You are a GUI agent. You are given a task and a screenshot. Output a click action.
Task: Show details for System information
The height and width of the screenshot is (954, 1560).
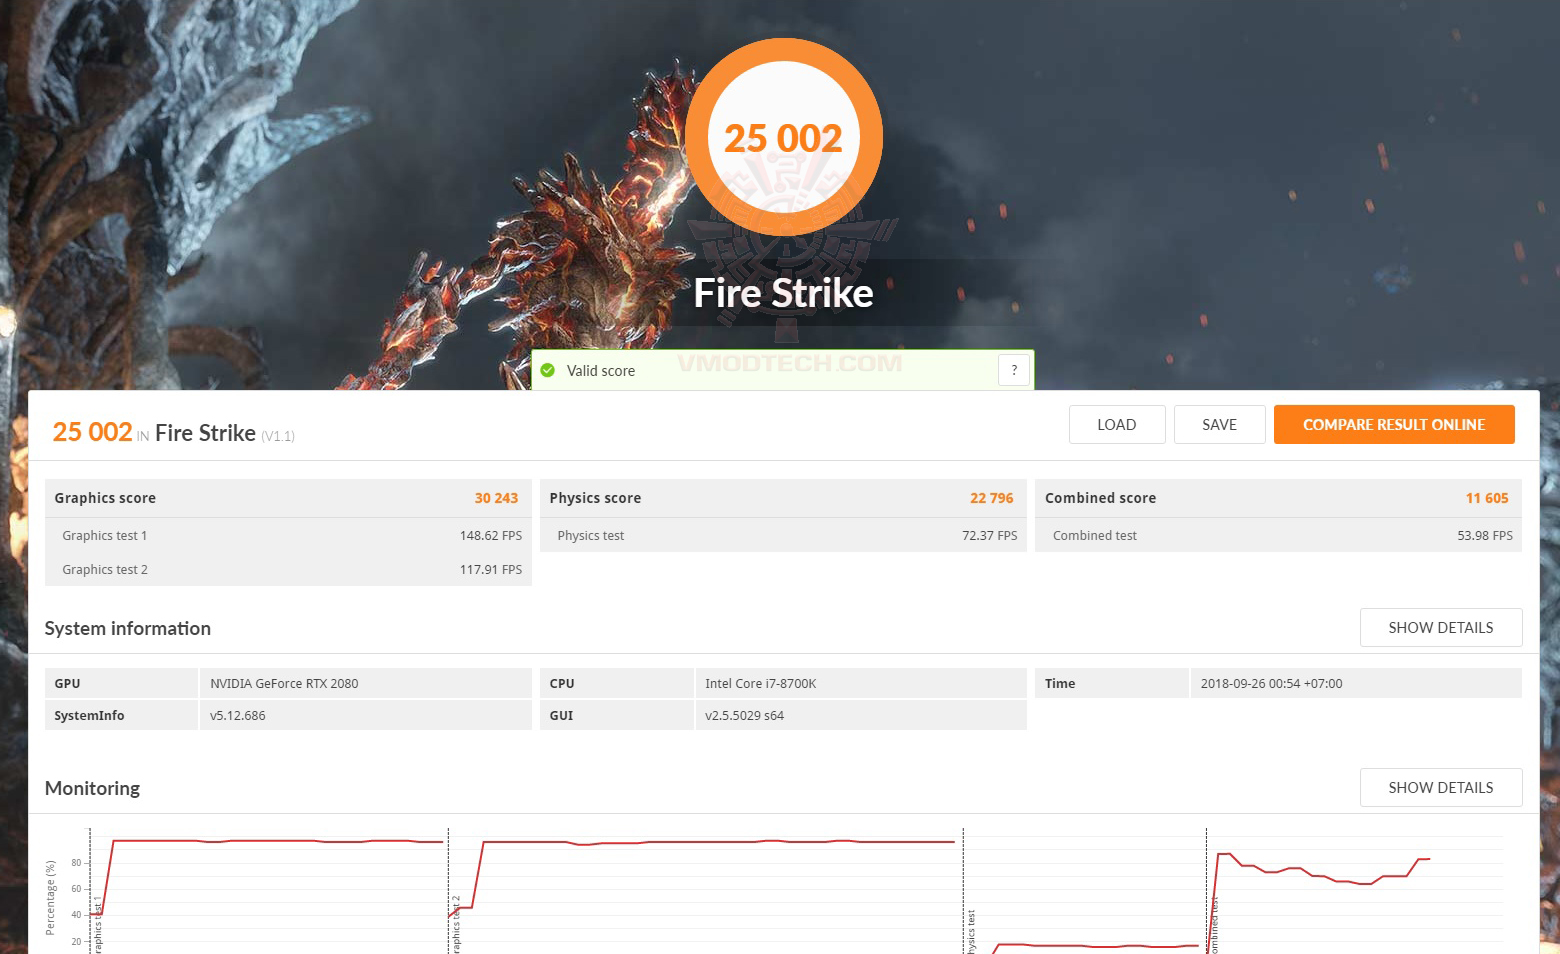tap(1440, 627)
